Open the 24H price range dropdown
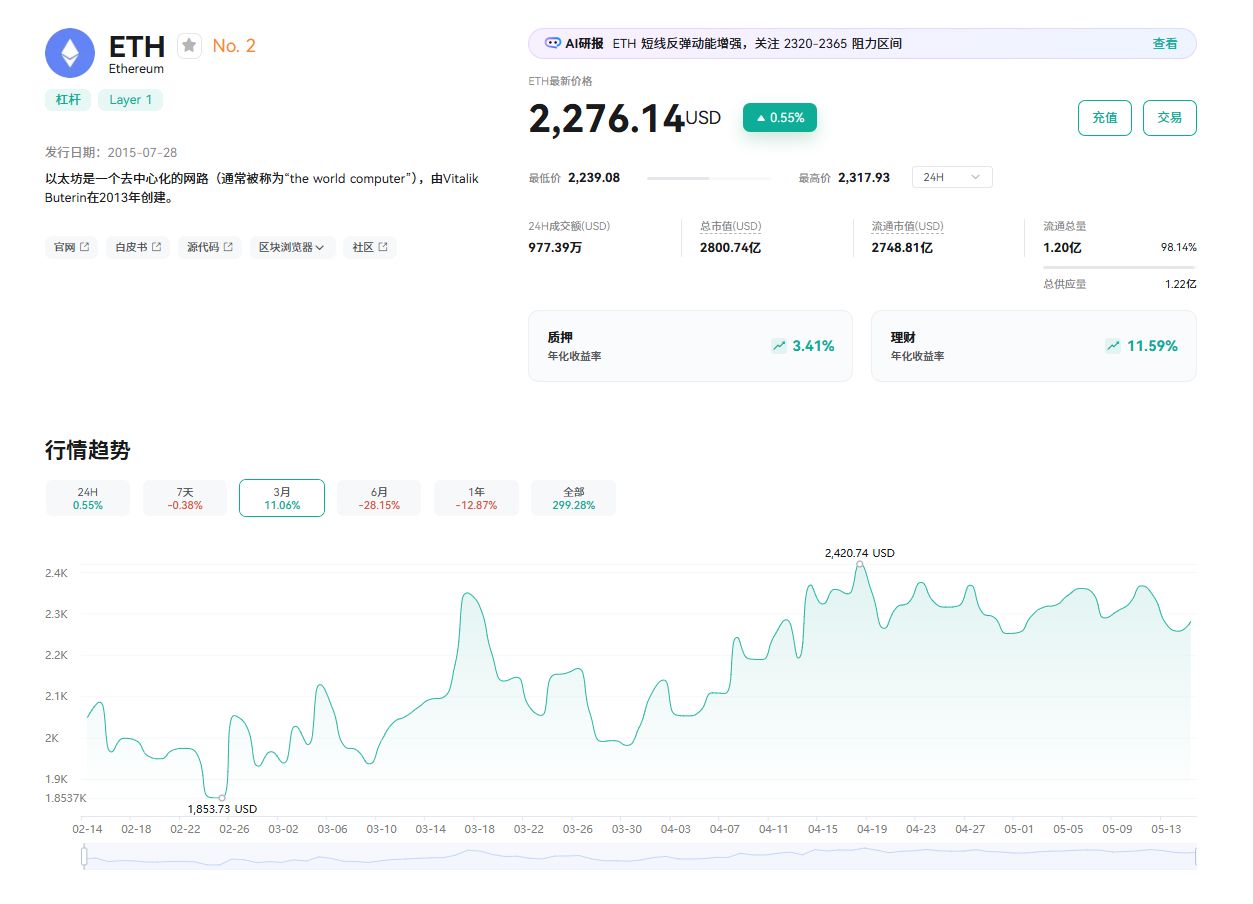 pos(952,177)
